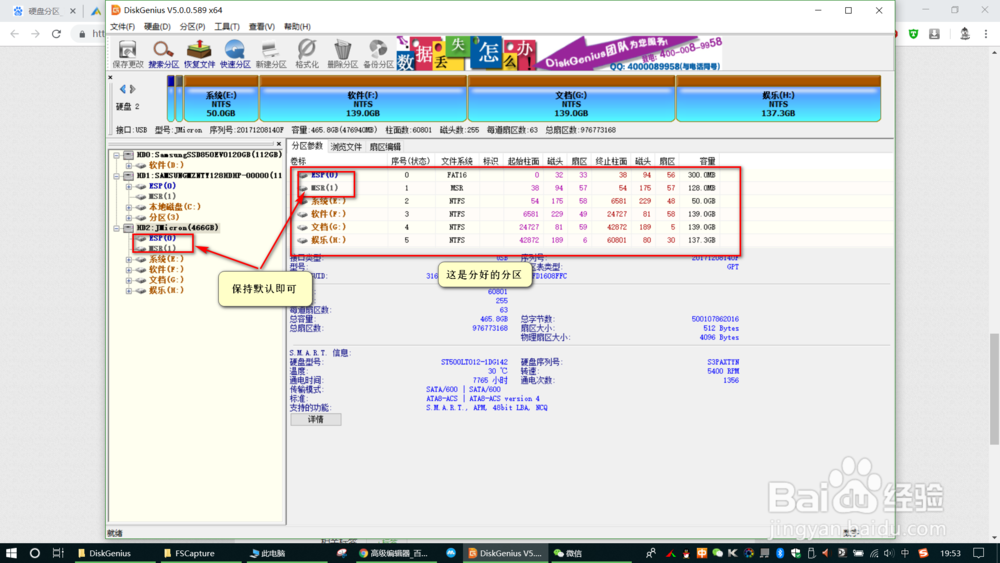Select the 分区参数 tab

pos(307,146)
